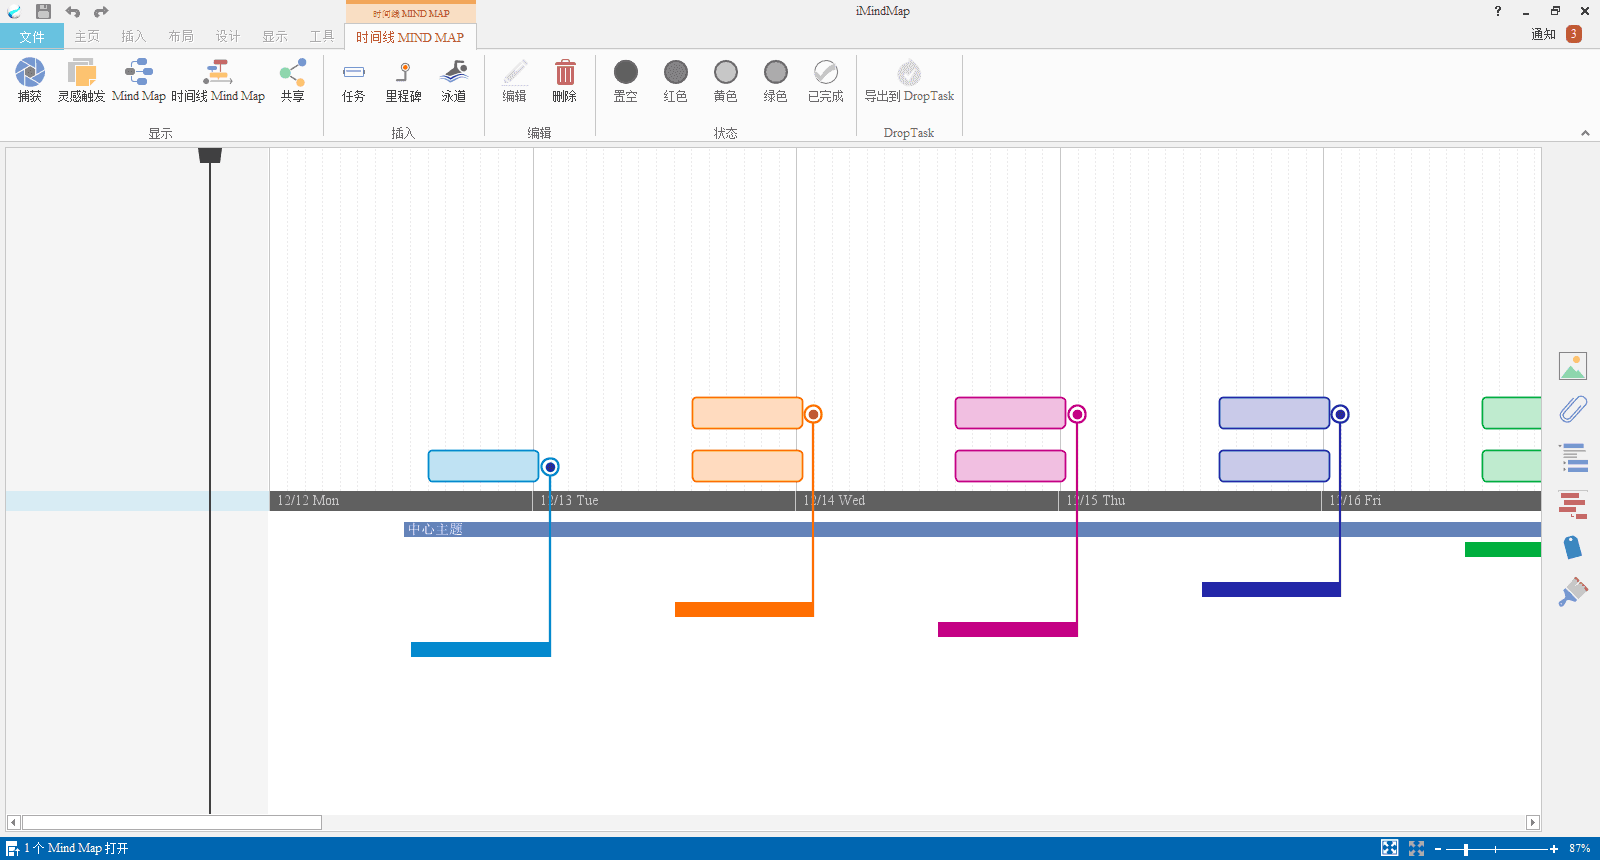The image size is (1600, 860).
Task: Open the image panel in right sidebar
Action: [1573, 366]
